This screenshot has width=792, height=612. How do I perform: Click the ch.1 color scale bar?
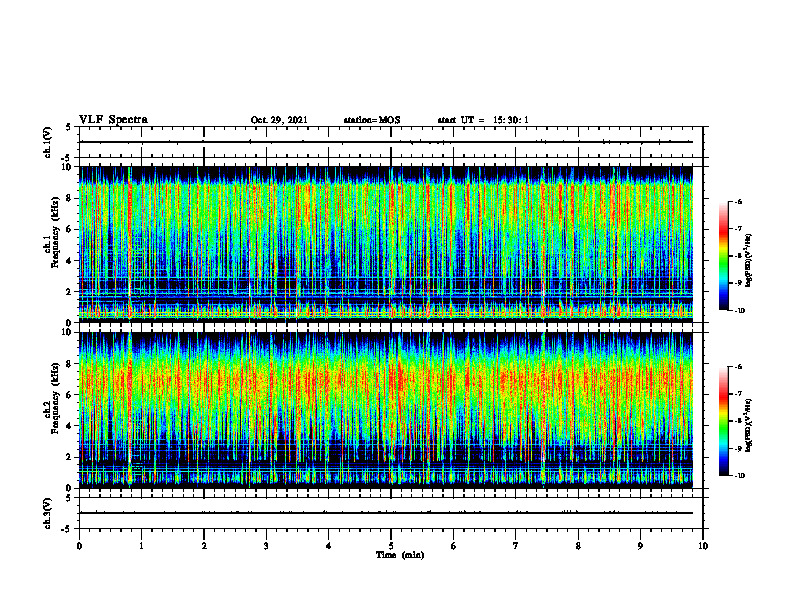pyautogui.click(x=723, y=256)
